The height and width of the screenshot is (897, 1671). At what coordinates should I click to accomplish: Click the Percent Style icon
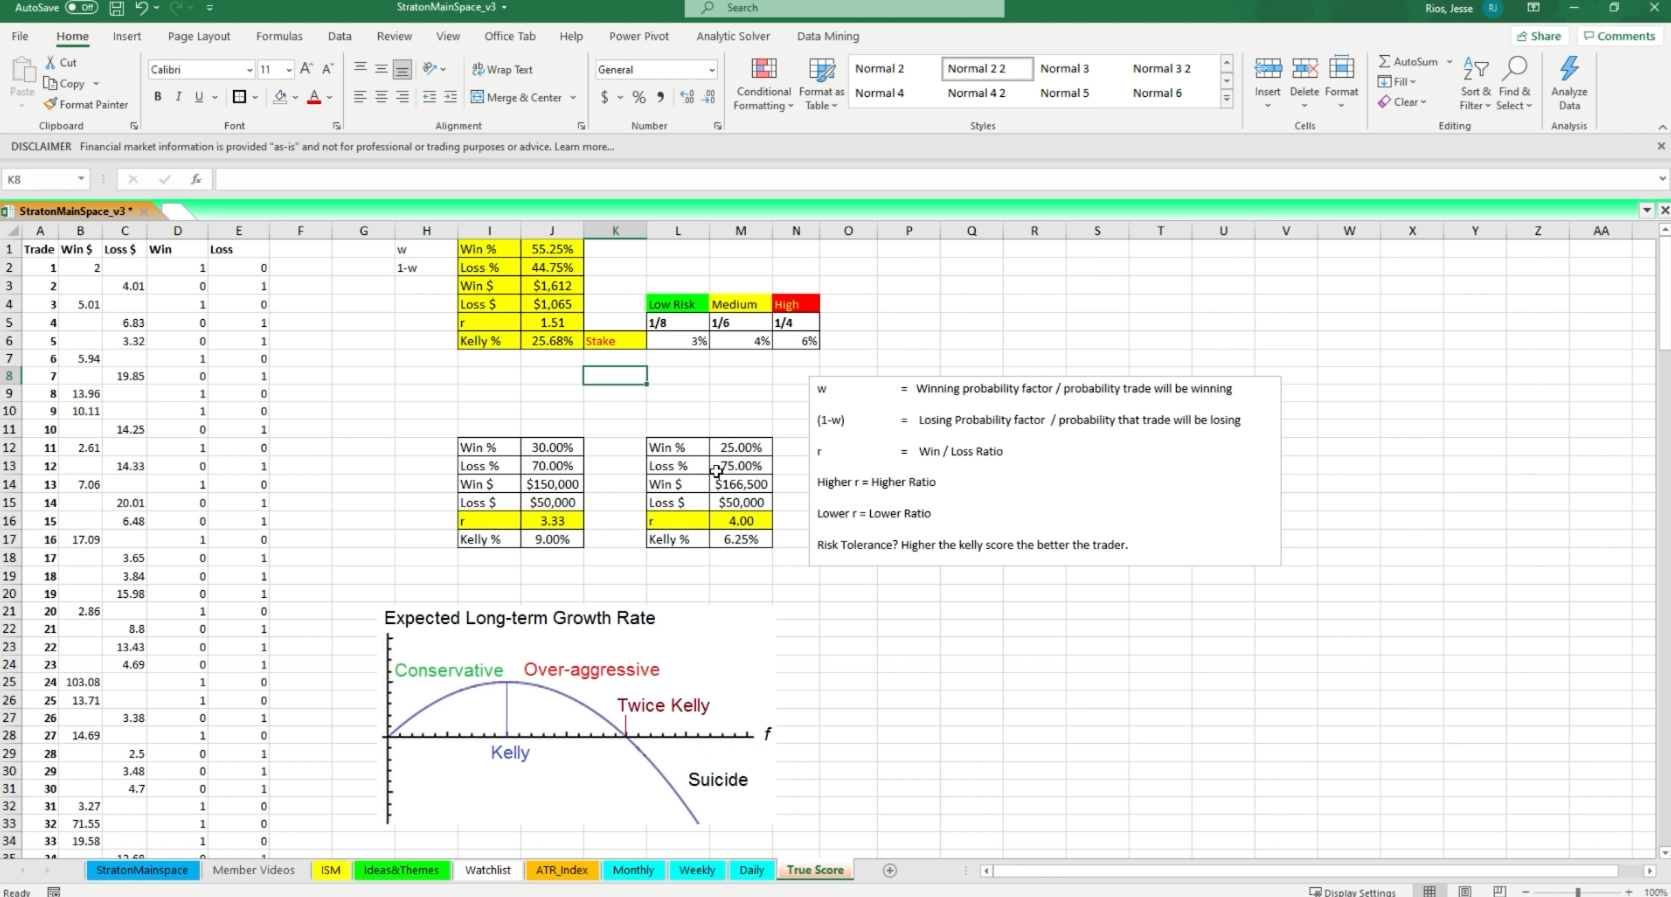click(x=639, y=97)
